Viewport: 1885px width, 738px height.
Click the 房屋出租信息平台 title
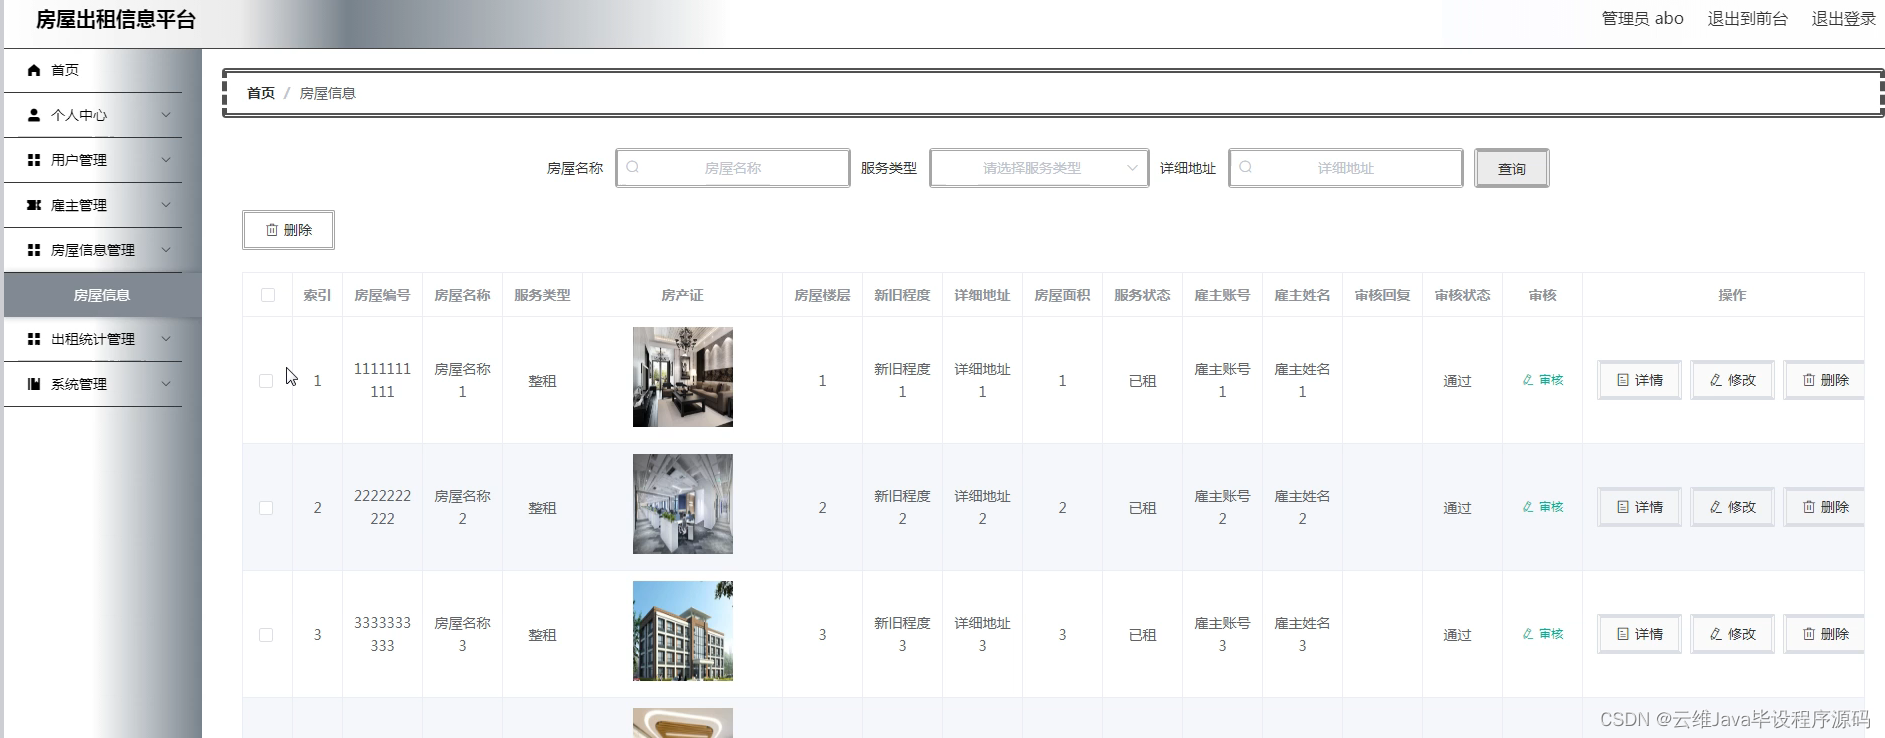(x=116, y=20)
